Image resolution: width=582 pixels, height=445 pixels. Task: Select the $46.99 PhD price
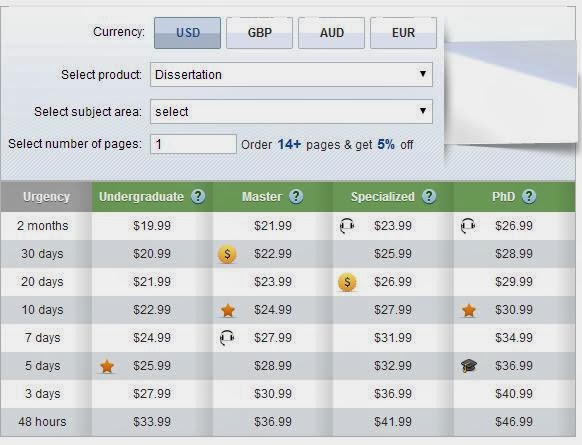click(x=514, y=422)
